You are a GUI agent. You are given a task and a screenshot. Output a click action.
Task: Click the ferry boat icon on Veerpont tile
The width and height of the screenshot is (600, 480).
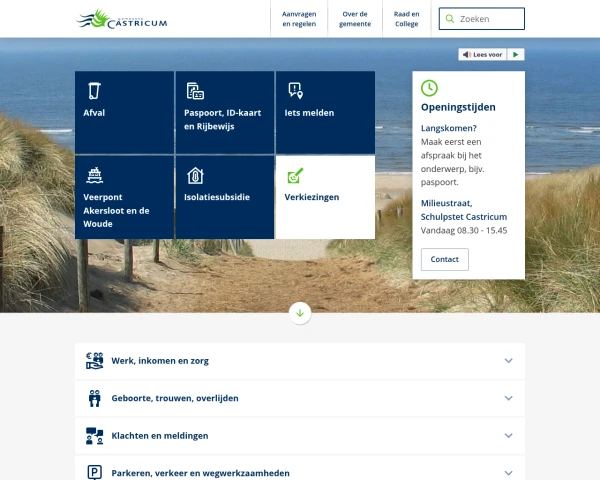(95, 175)
